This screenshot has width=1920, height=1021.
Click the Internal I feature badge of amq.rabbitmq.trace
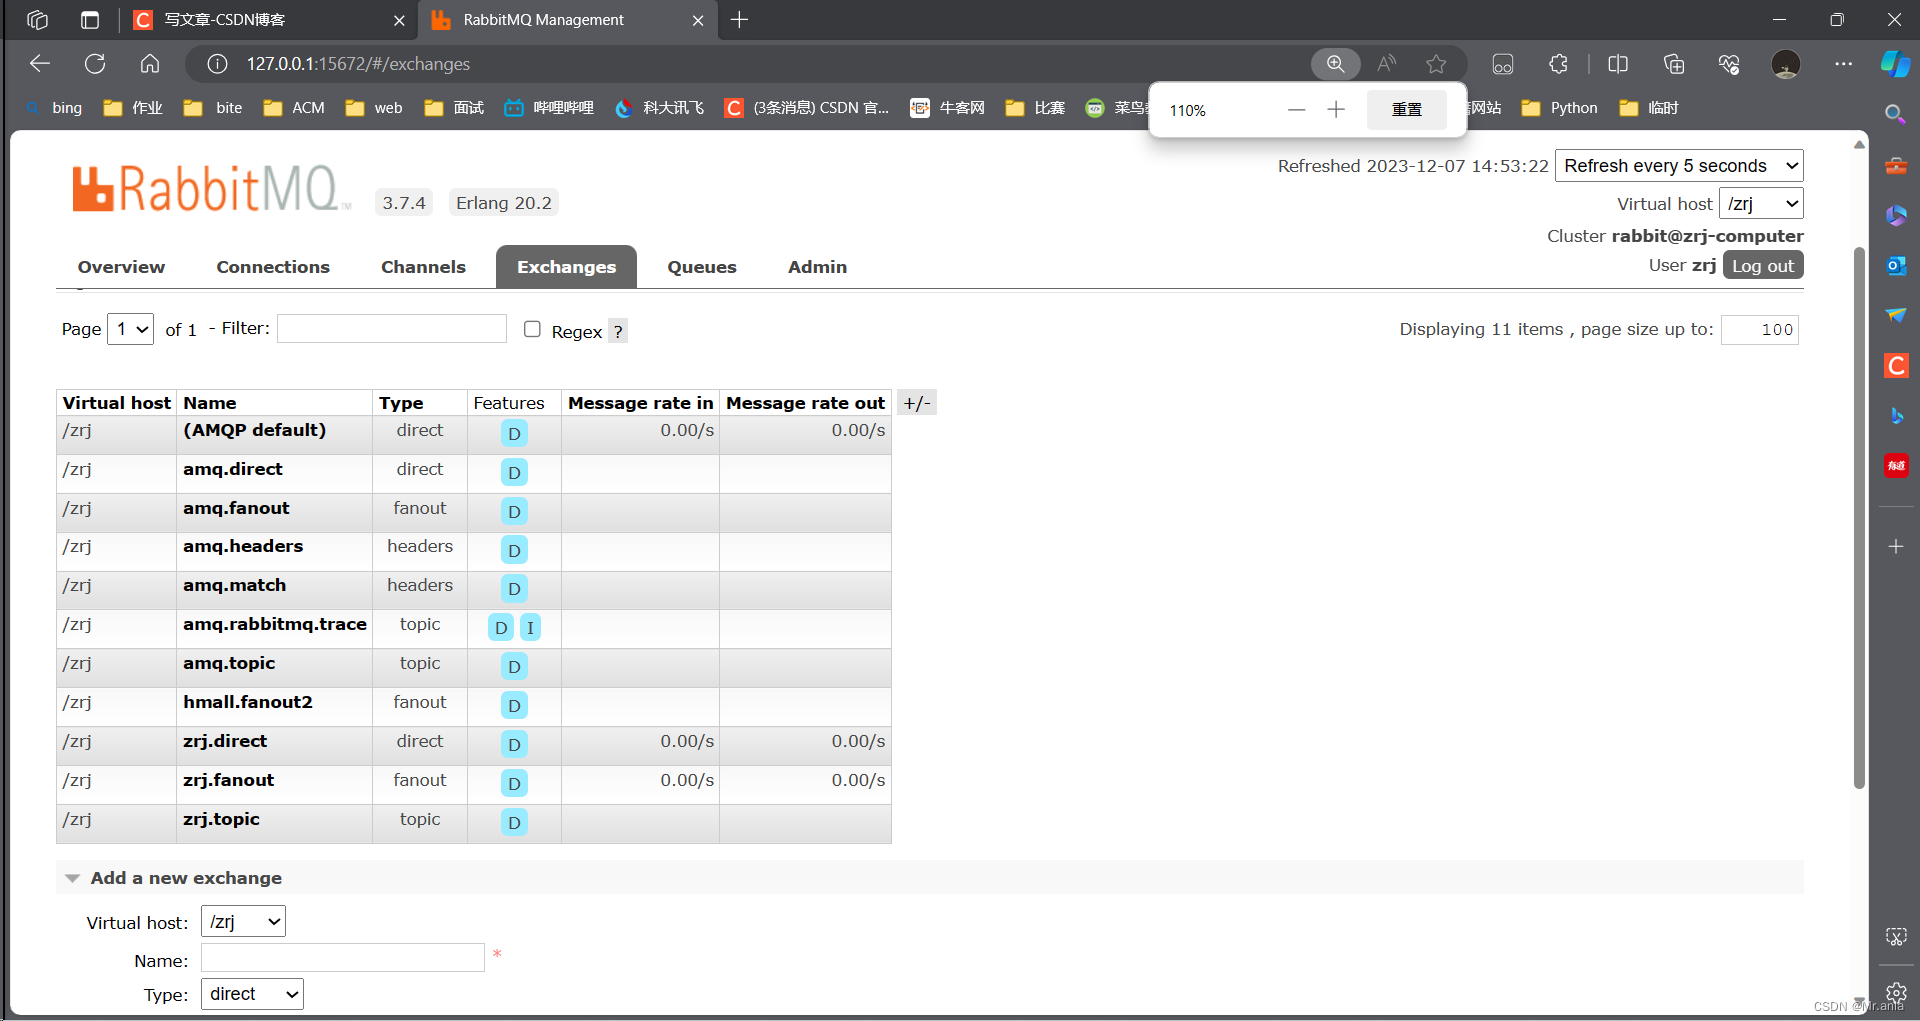point(530,627)
